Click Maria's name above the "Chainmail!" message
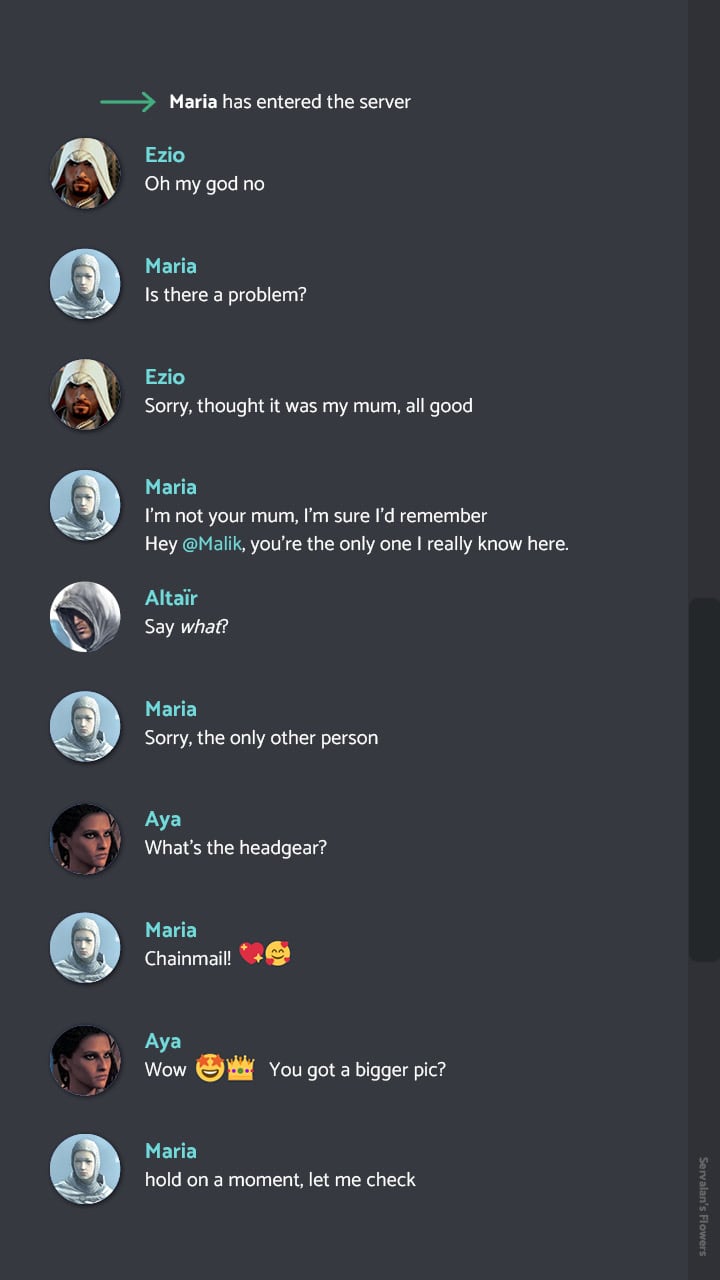 point(171,930)
